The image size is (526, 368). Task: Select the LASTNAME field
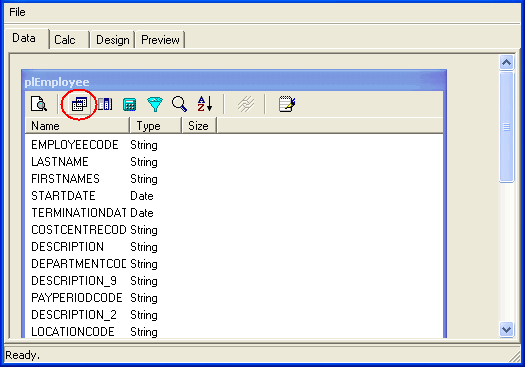click(60, 162)
